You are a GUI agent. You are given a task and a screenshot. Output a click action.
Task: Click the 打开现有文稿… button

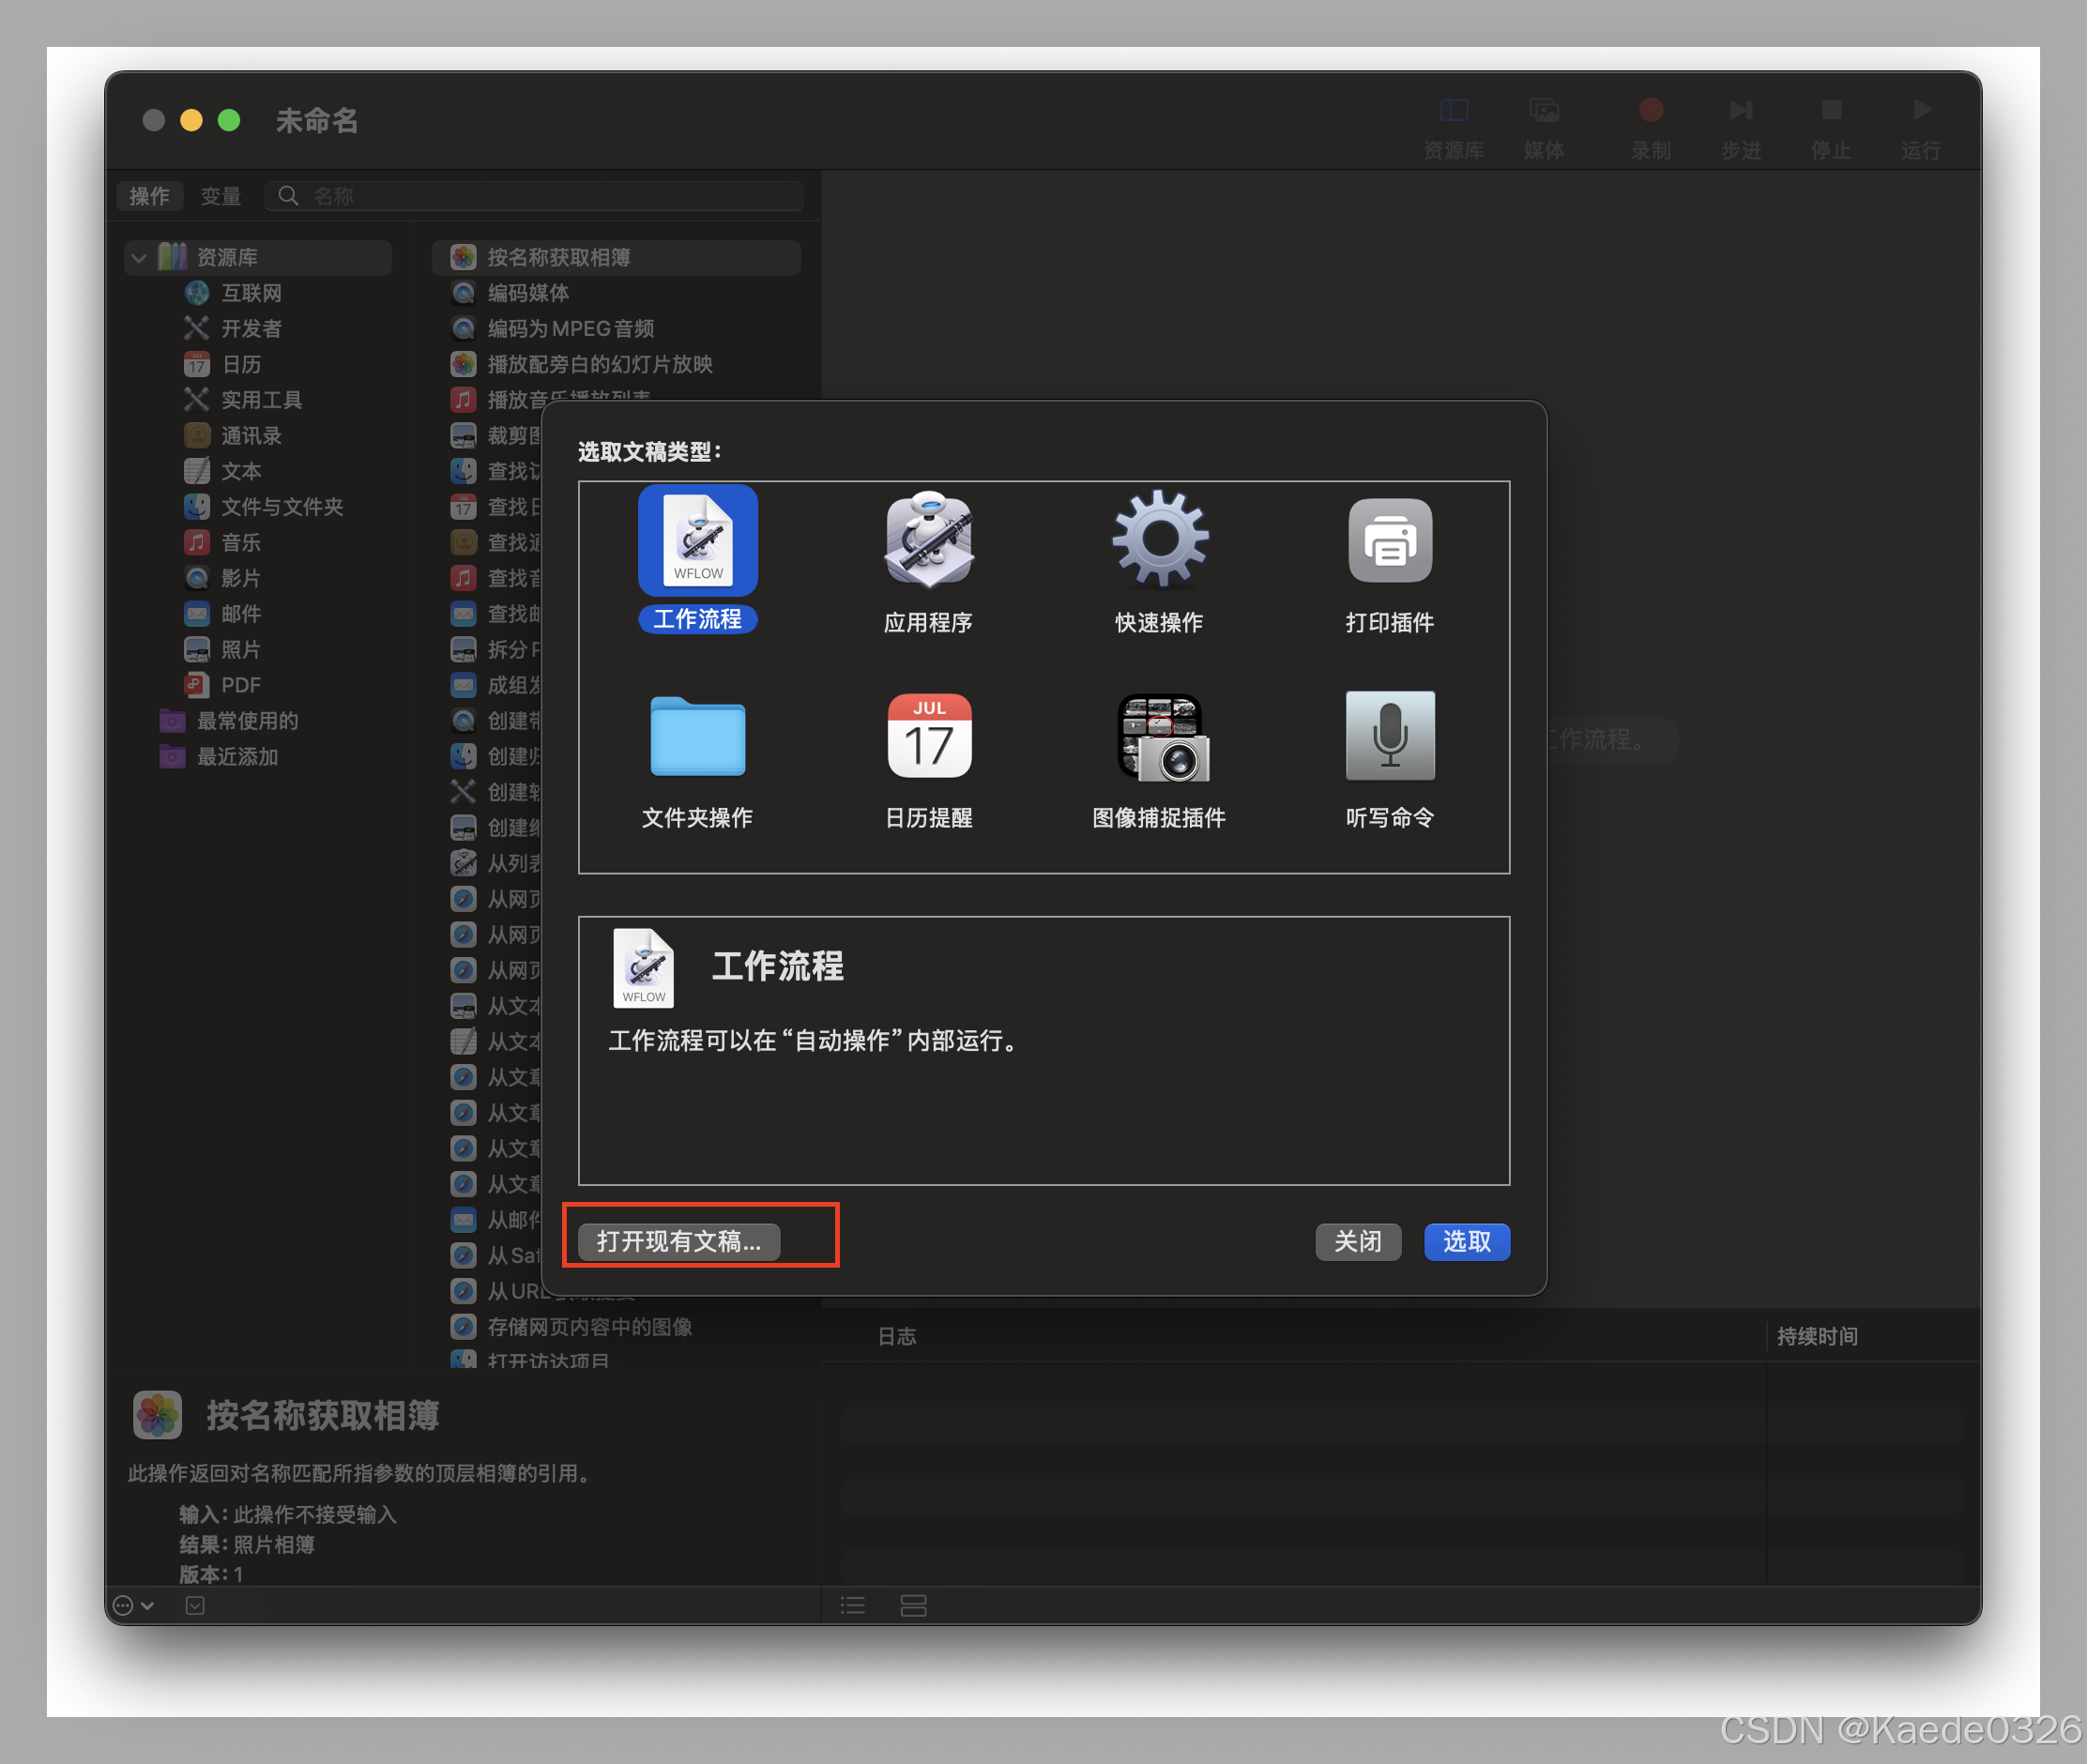click(679, 1241)
